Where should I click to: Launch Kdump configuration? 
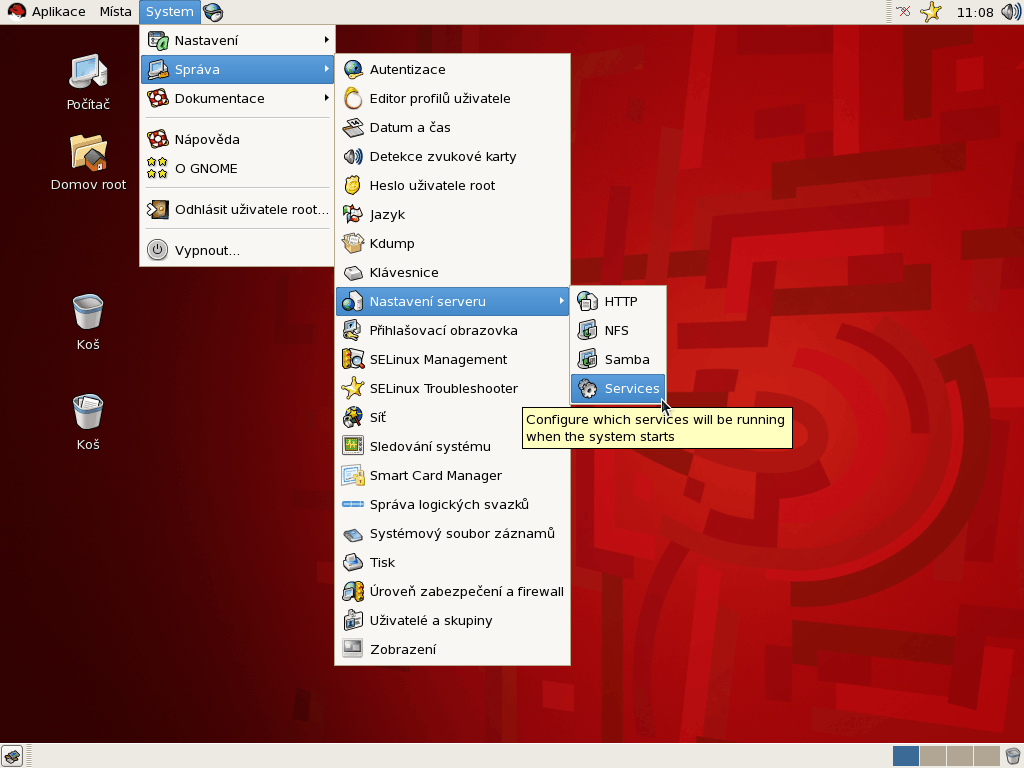[453, 244]
